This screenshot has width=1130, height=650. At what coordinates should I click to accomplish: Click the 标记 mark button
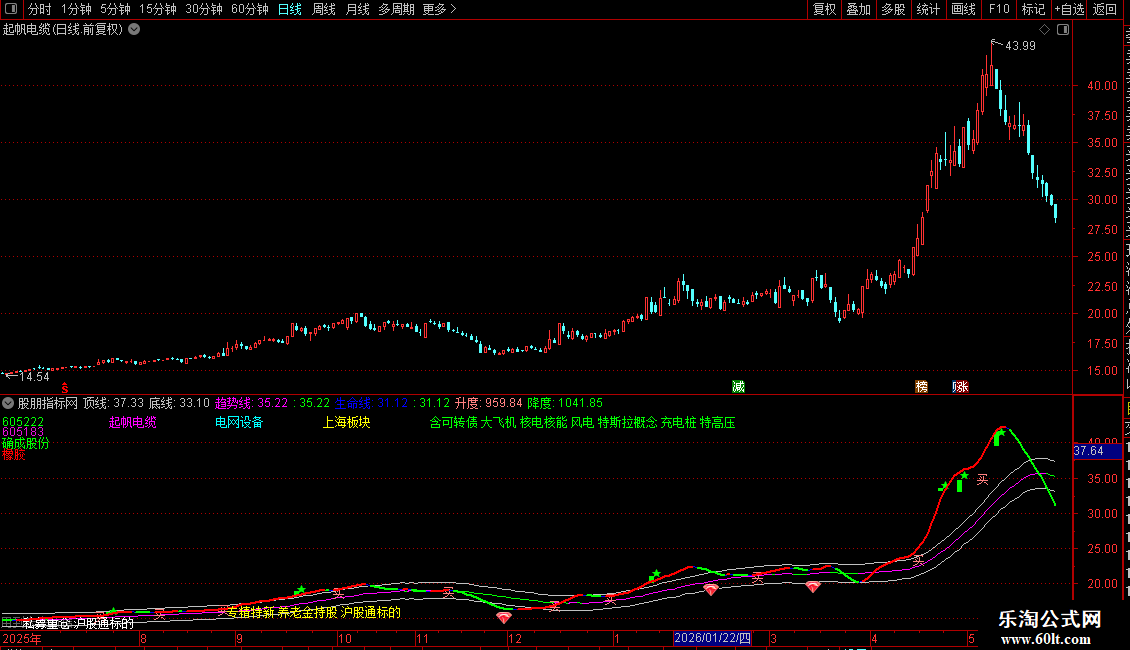(1033, 9)
